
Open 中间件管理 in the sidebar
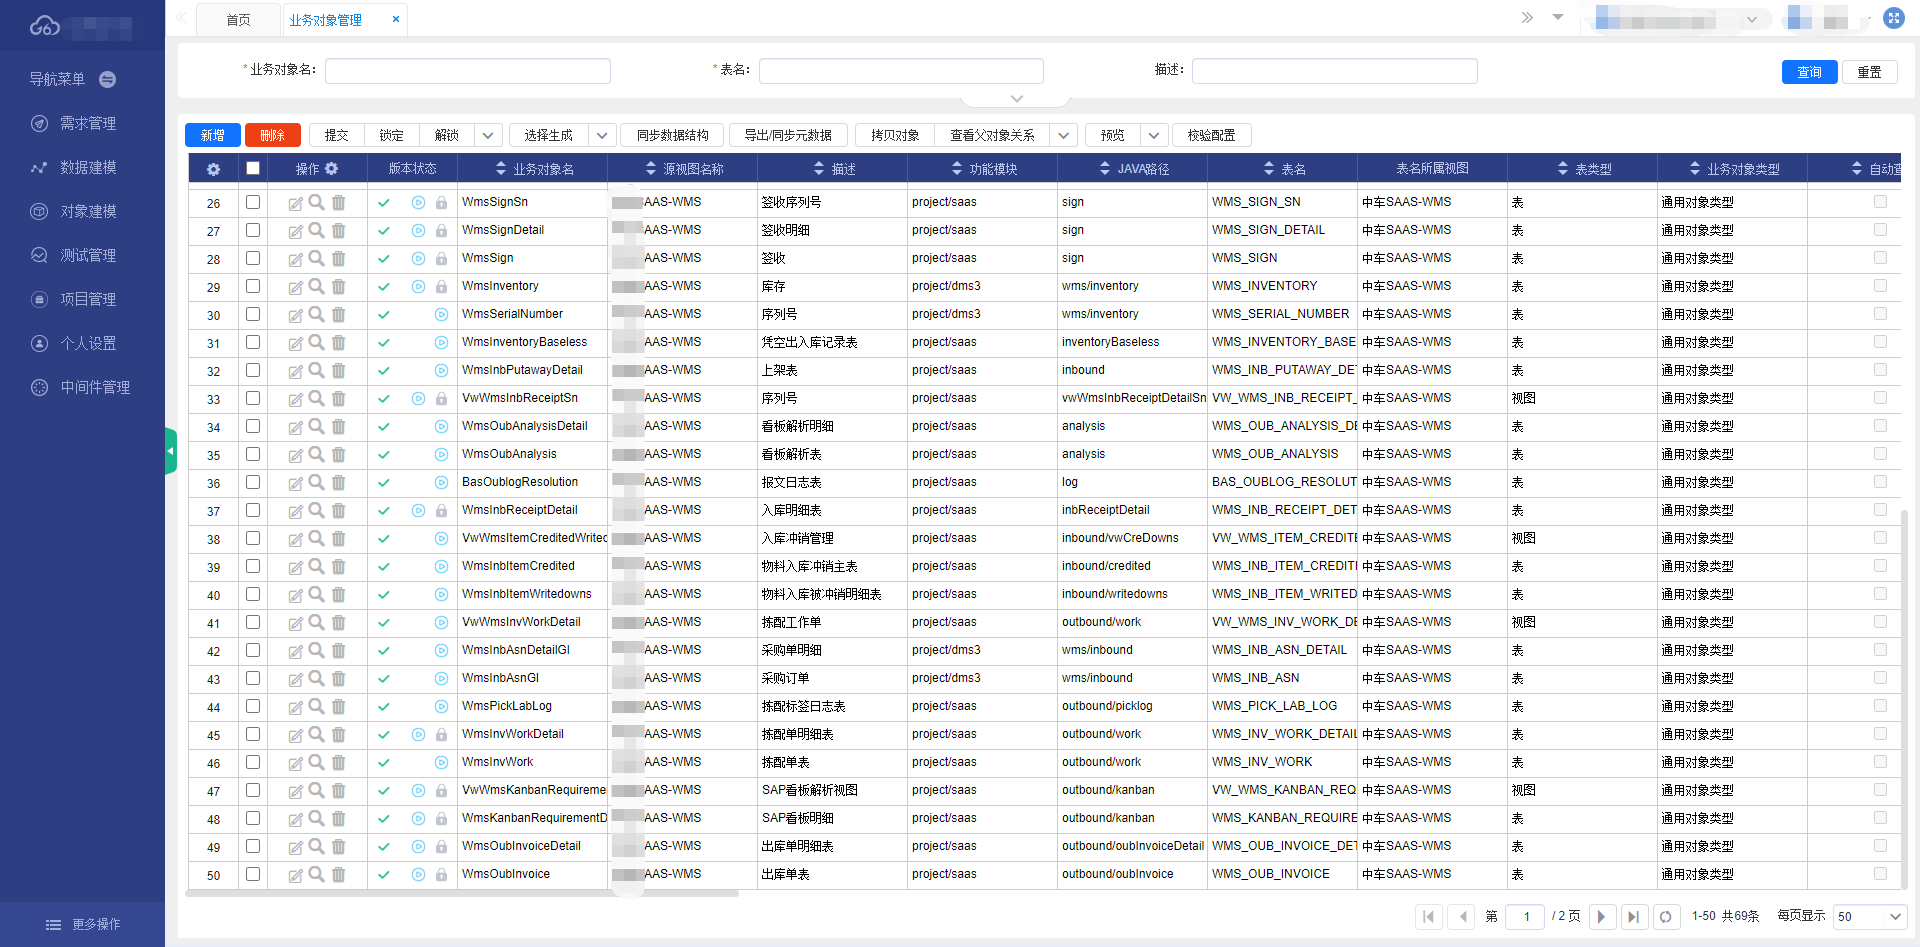(95, 387)
